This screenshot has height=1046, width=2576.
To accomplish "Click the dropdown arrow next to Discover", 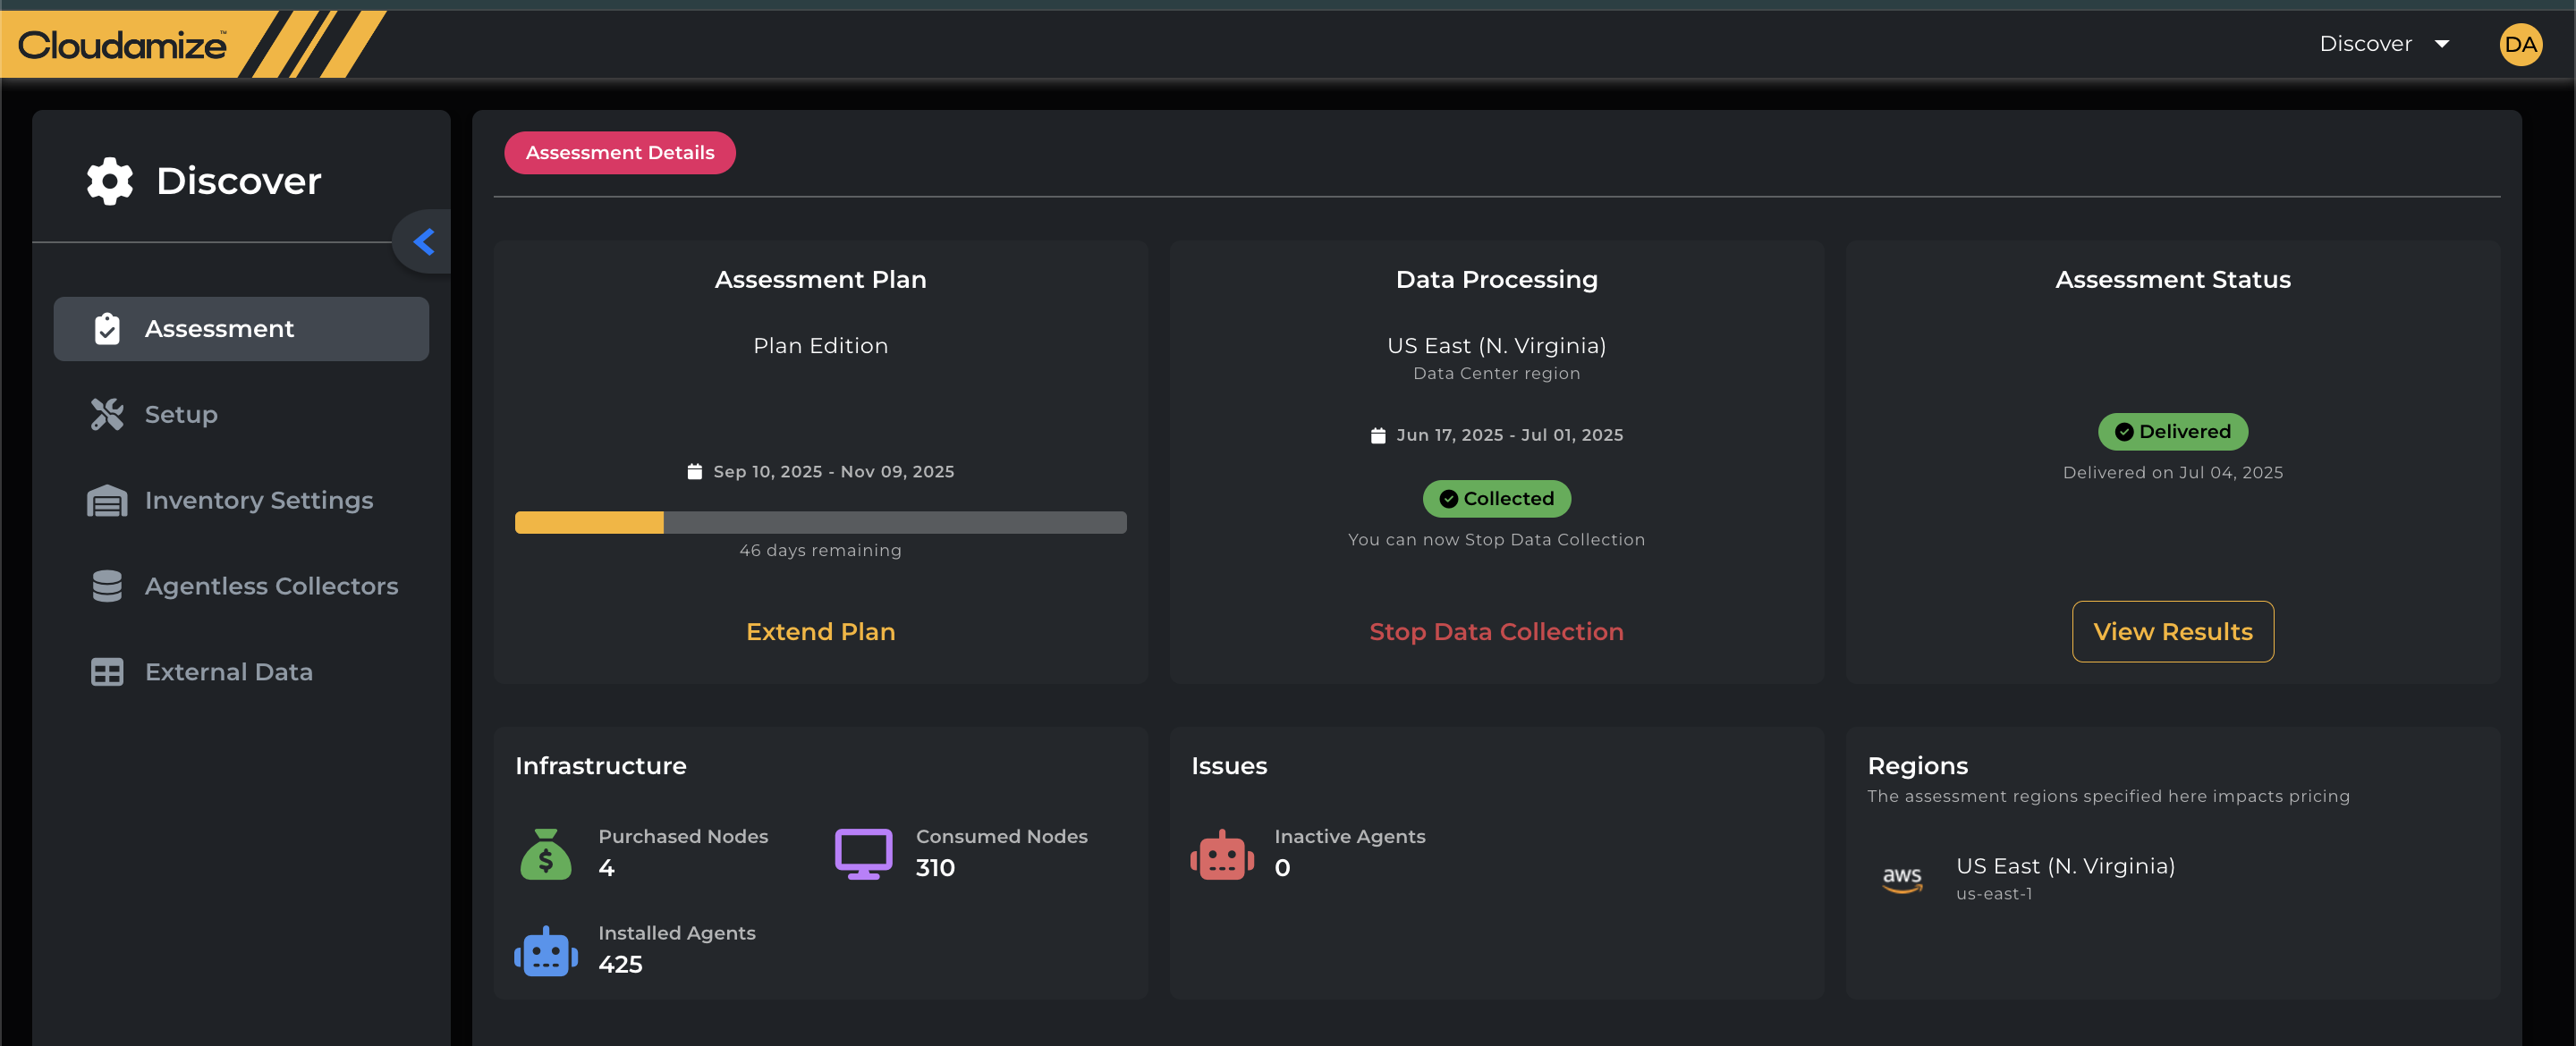I will 2441,44.
